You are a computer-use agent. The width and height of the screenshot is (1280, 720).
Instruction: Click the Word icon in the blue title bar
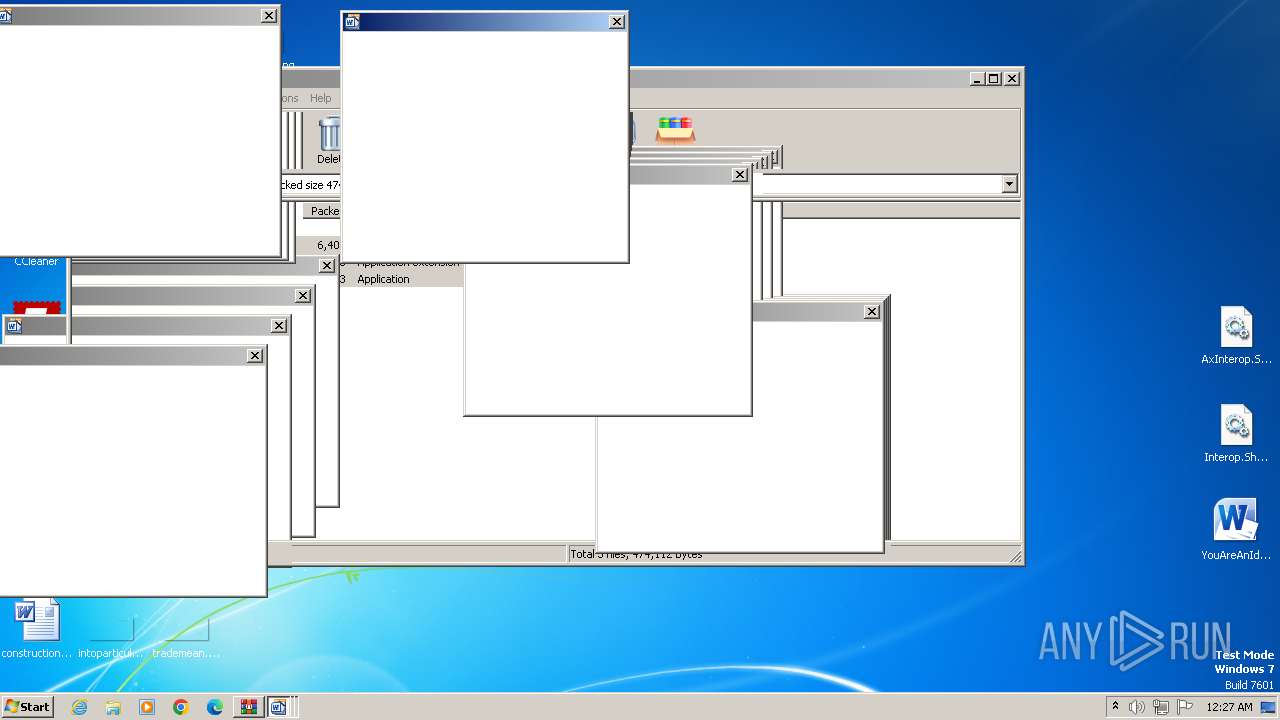point(352,22)
